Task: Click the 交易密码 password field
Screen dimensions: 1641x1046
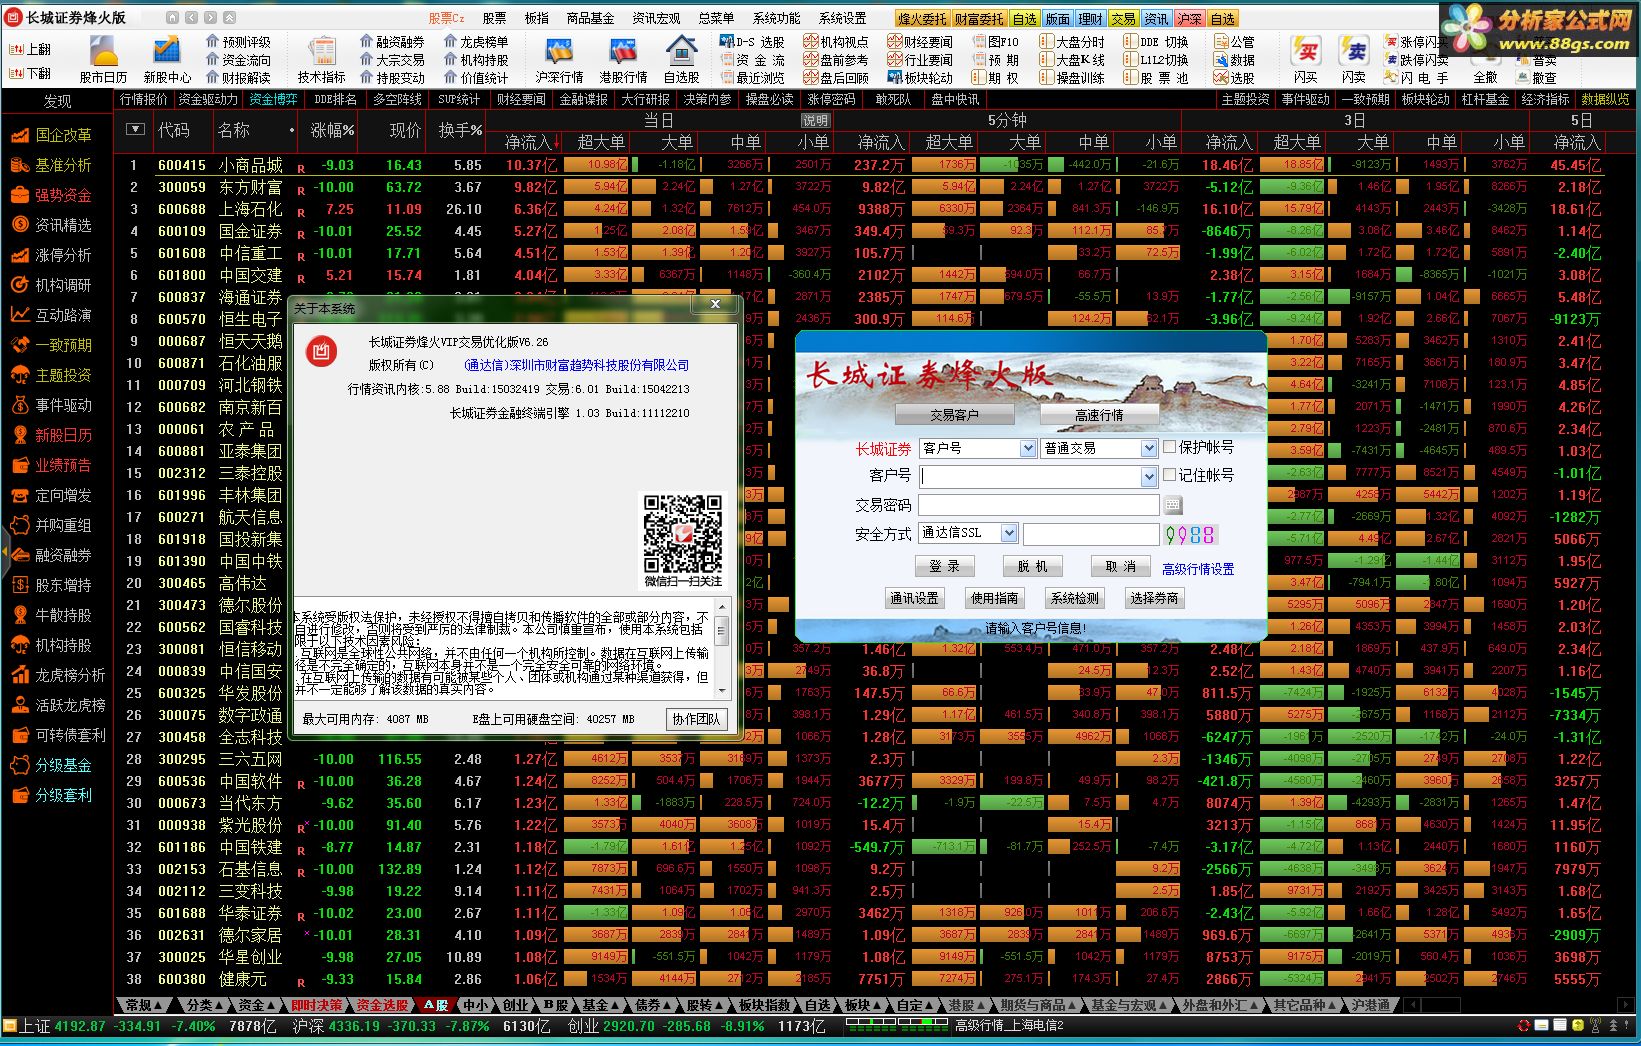Action: pyautogui.click(x=1038, y=505)
